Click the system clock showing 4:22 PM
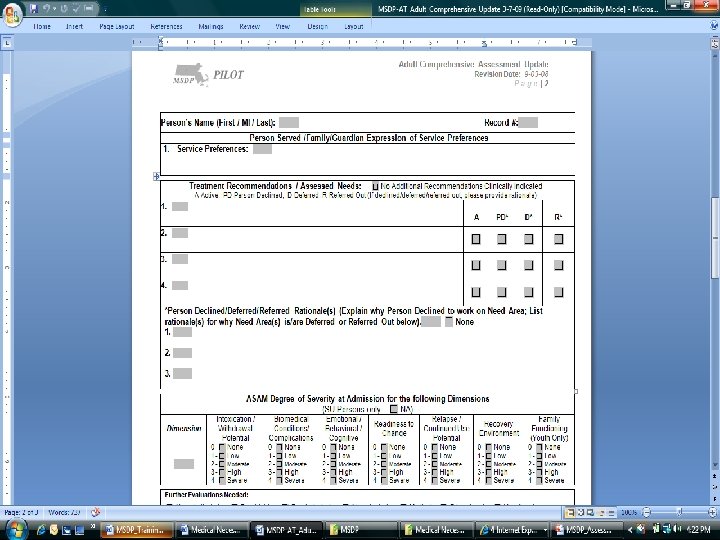 [x=699, y=530]
